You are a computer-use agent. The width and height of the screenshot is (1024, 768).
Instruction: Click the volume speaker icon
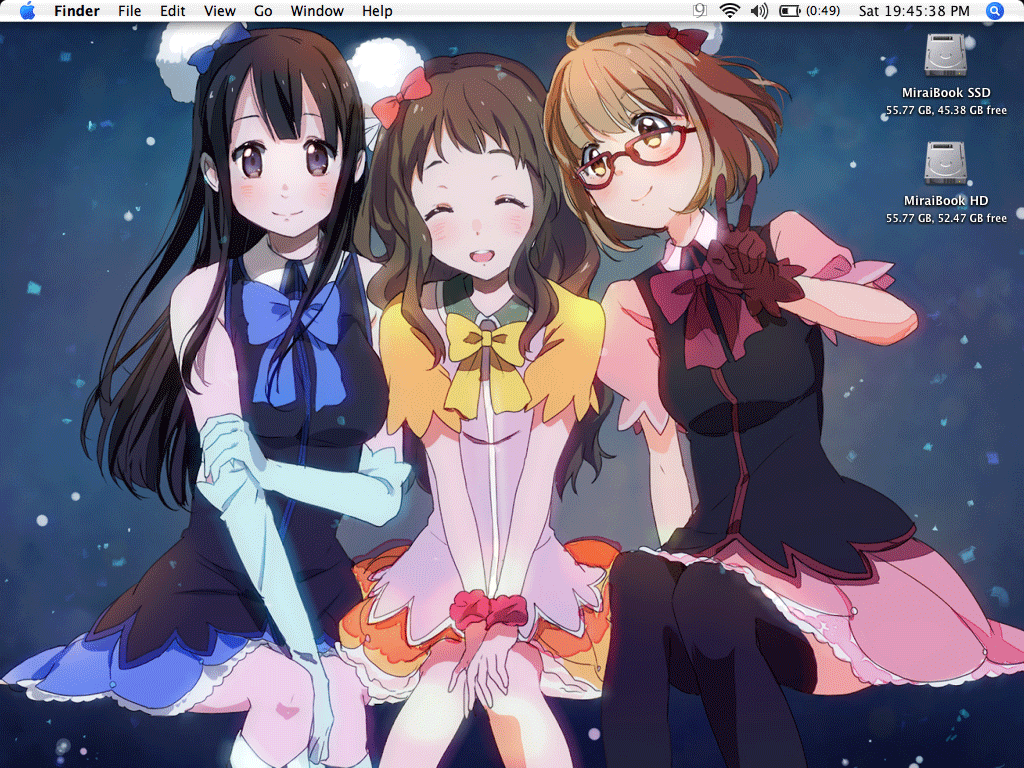coord(759,11)
